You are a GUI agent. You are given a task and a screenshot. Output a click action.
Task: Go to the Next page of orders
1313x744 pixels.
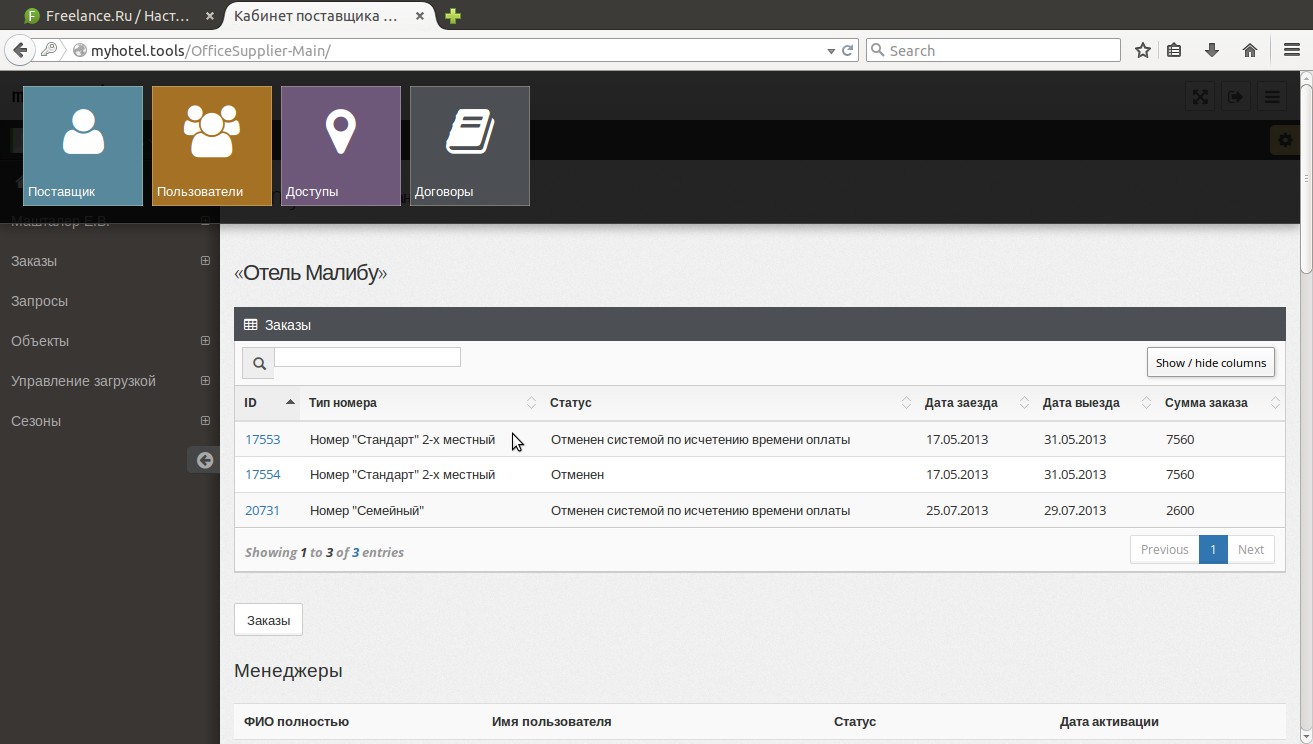pos(1251,549)
